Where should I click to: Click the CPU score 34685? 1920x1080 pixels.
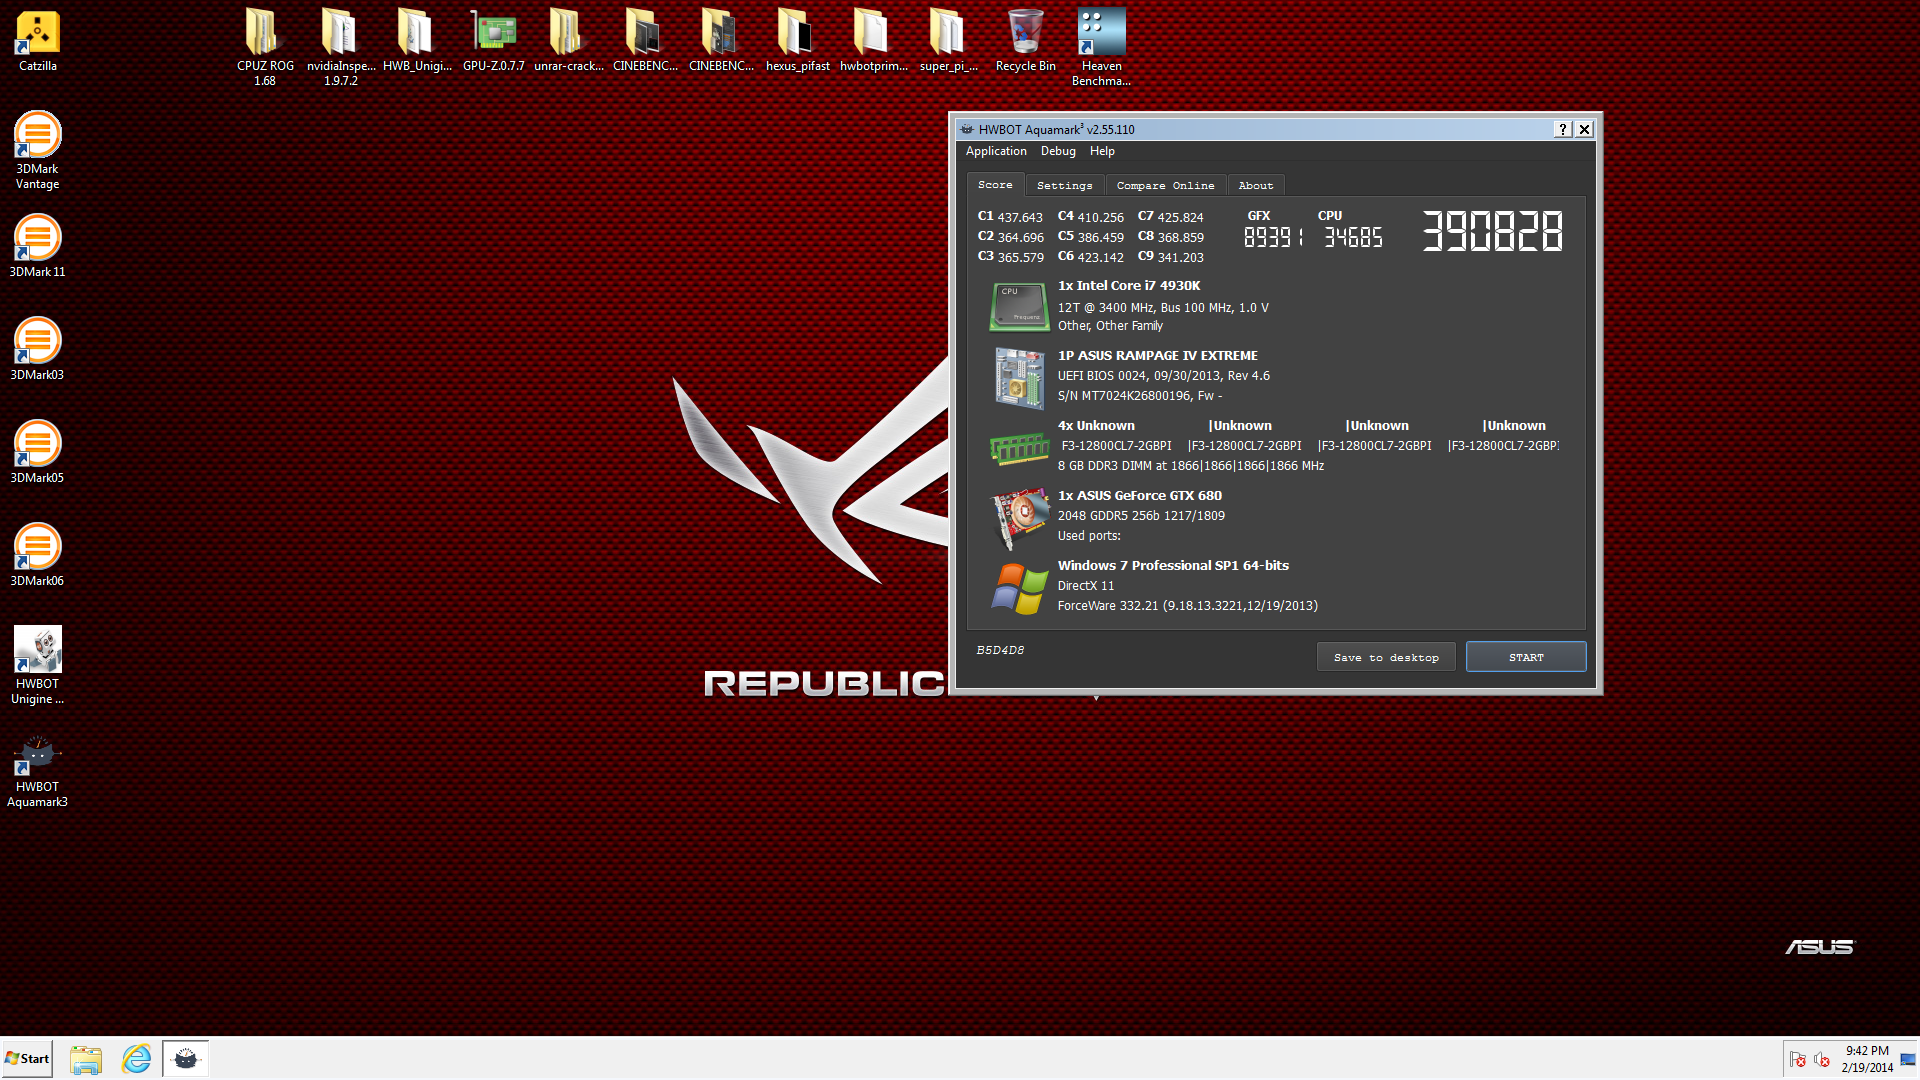point(1354,237)
